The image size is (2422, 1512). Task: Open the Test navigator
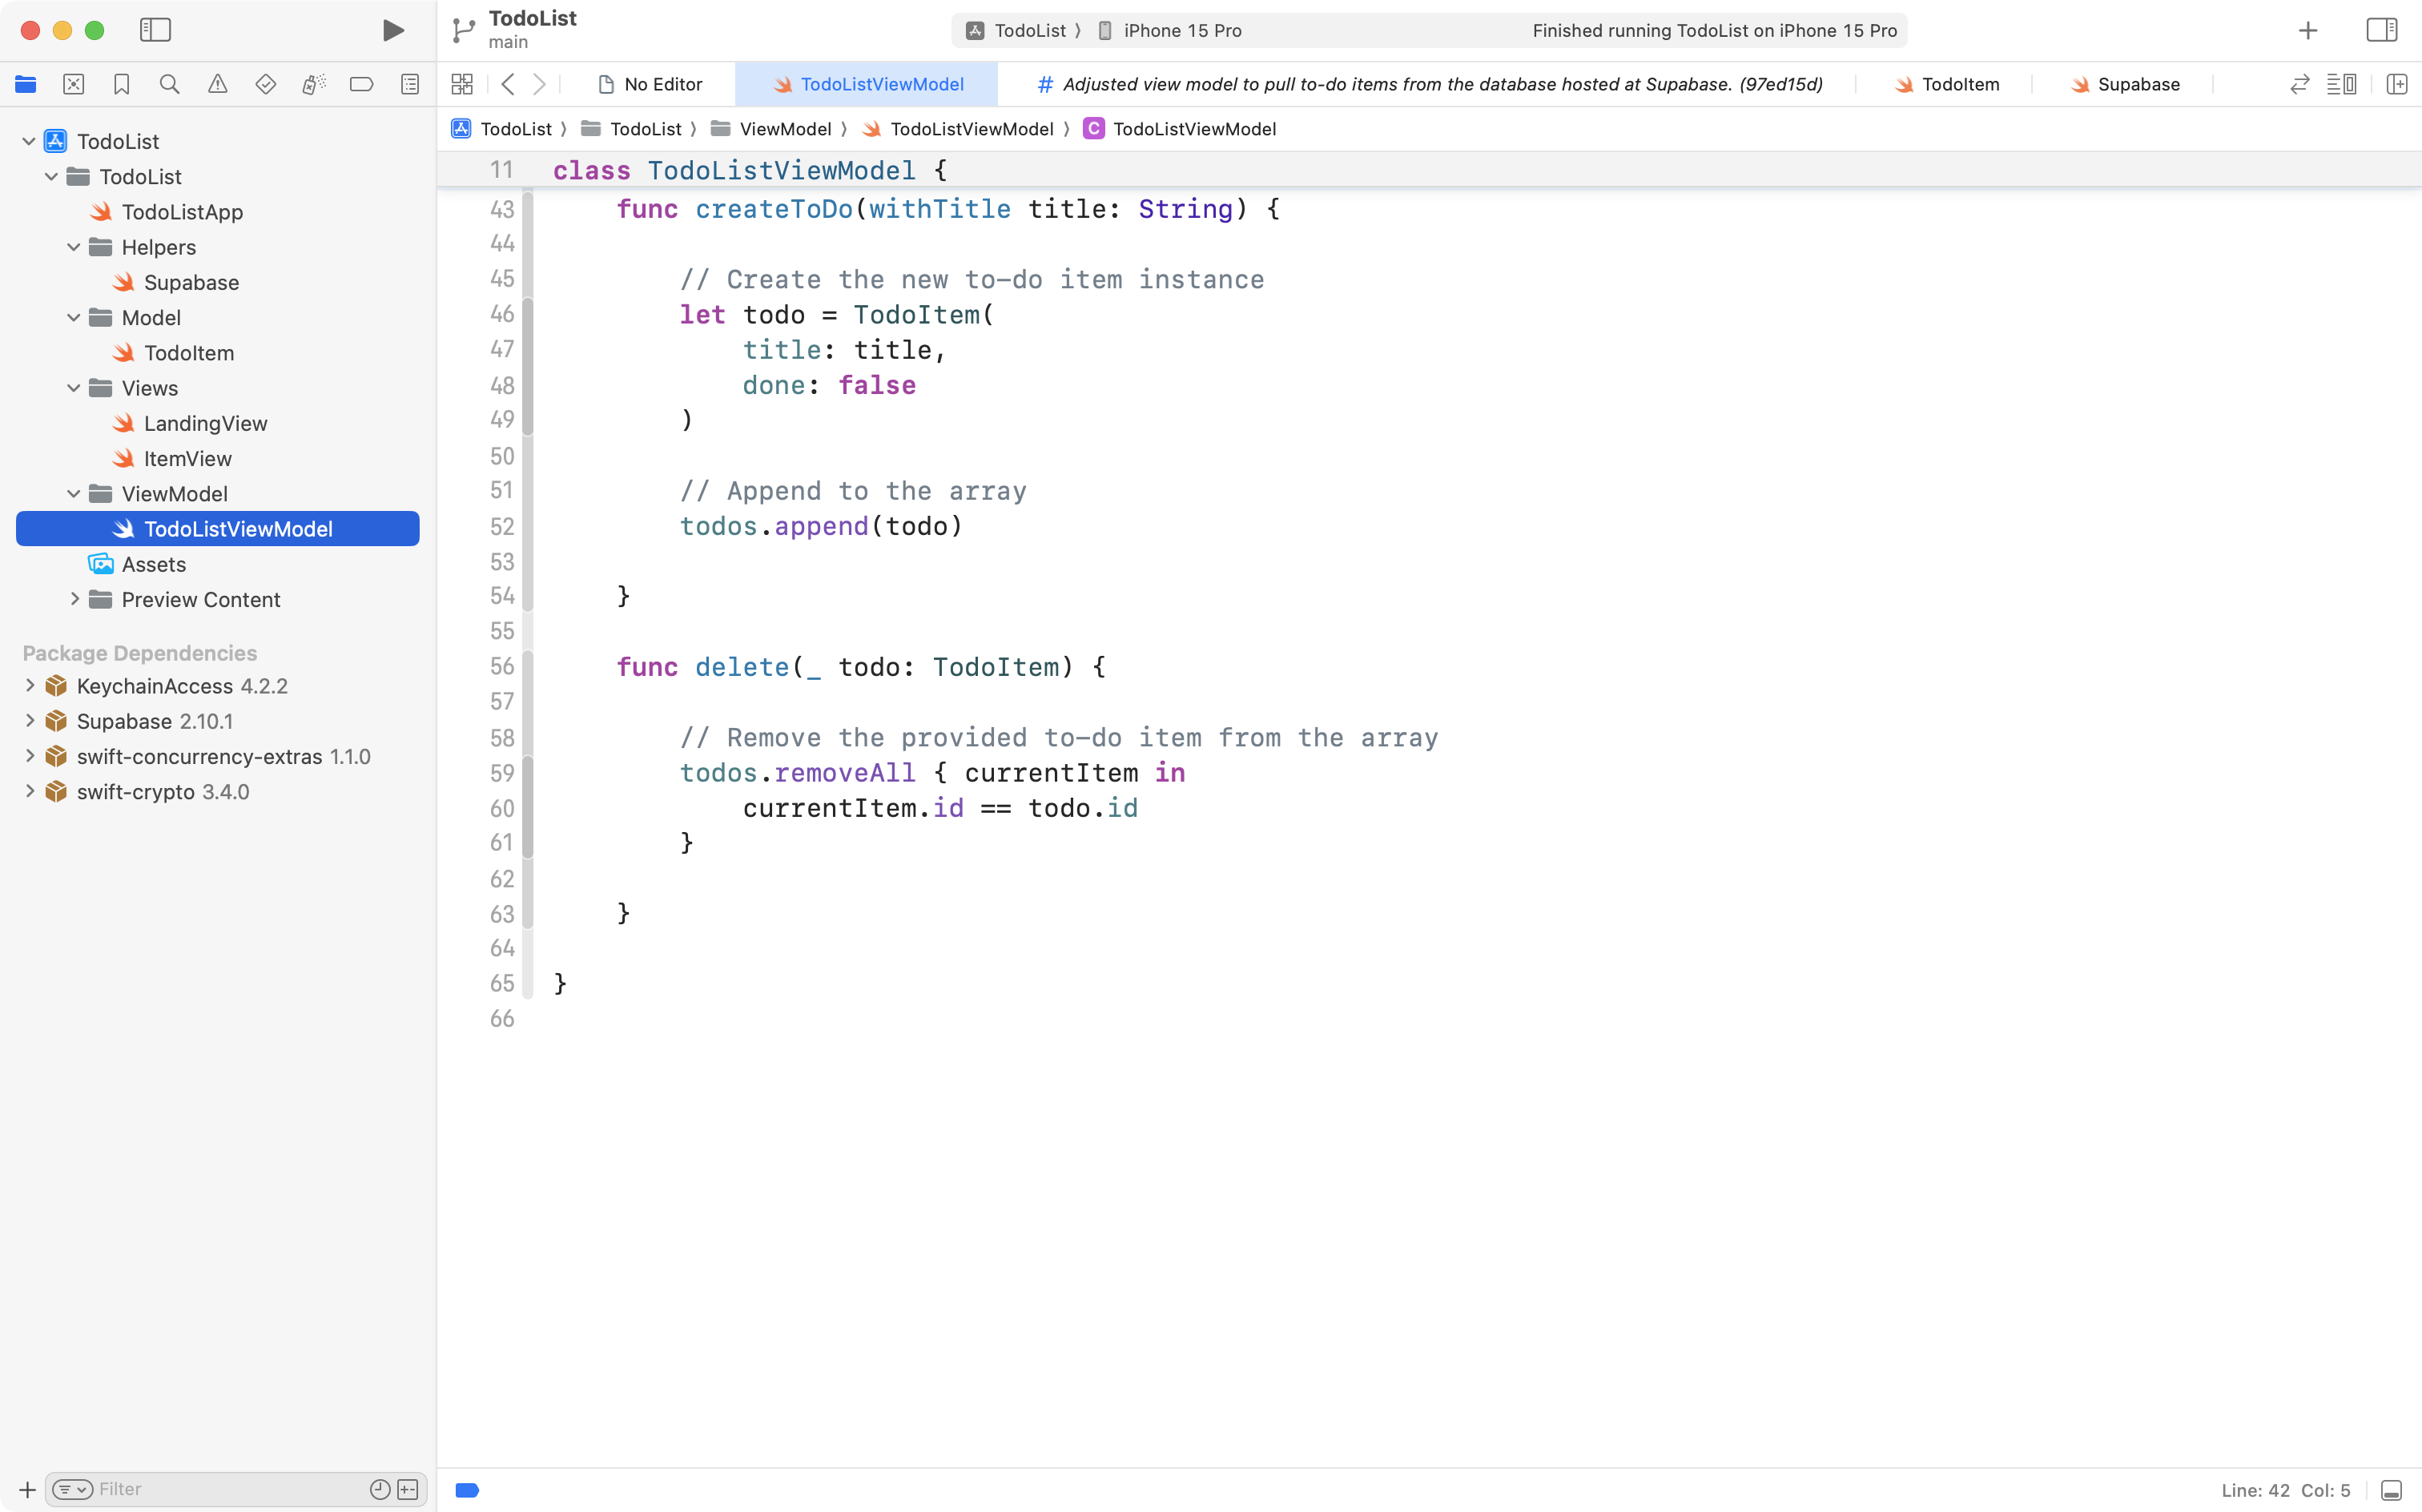[266, 84]
